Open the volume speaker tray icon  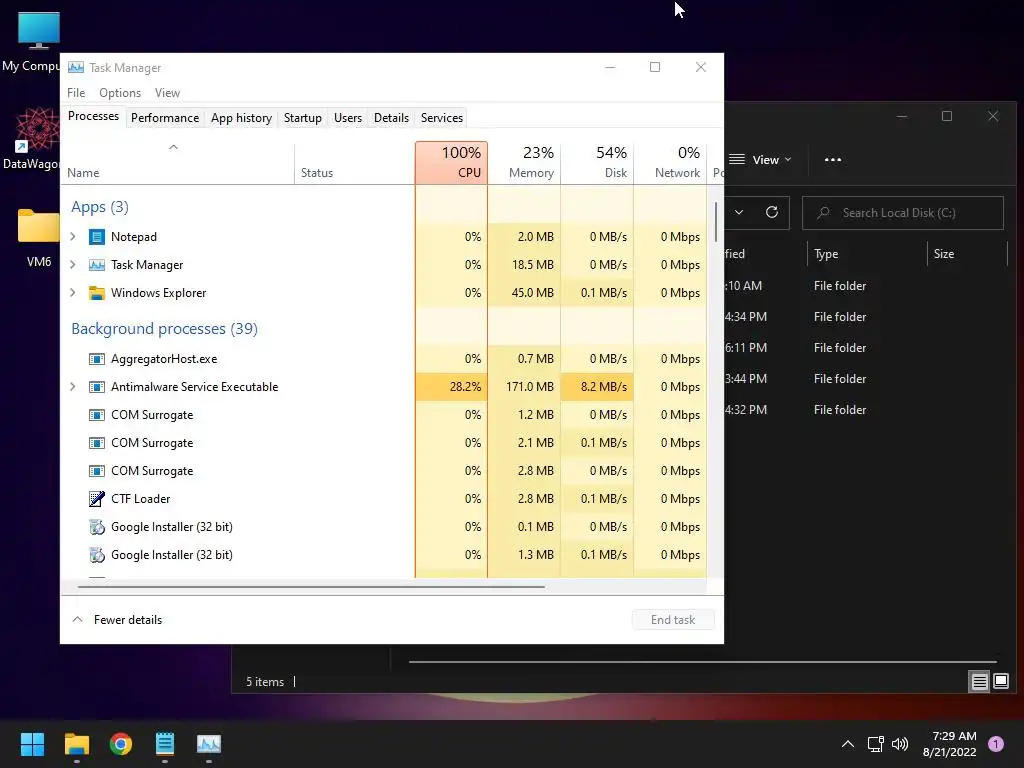(x=900, y=744)
